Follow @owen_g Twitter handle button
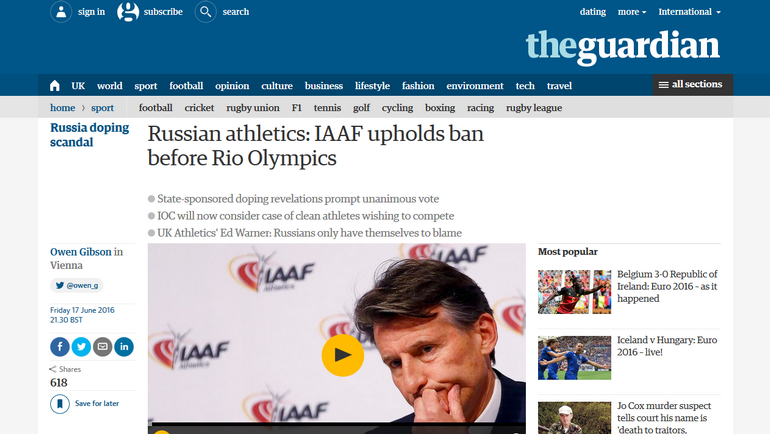This screenshot has height=434, width=770. (77, 285)
